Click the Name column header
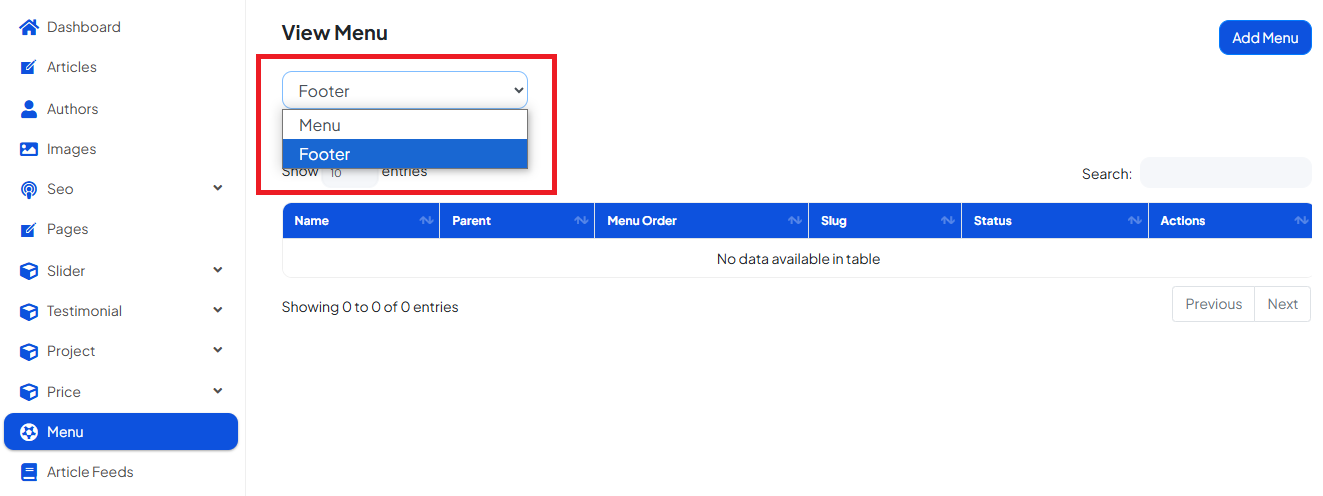 (x=361, y=221)
